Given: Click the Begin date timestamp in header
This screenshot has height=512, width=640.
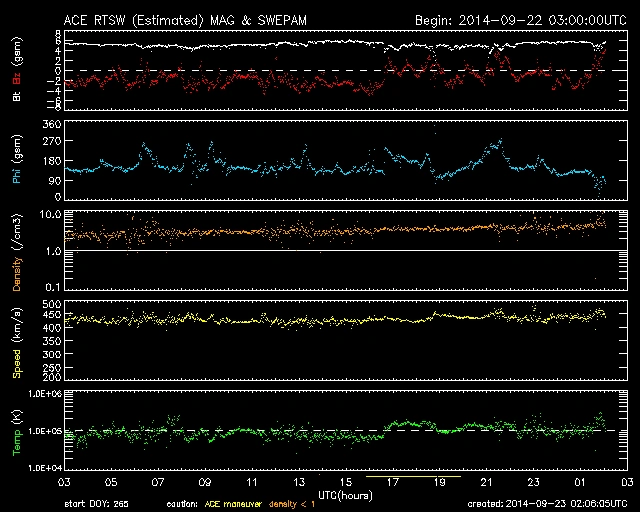Looking at the screenshot, I should pos(520,20).
